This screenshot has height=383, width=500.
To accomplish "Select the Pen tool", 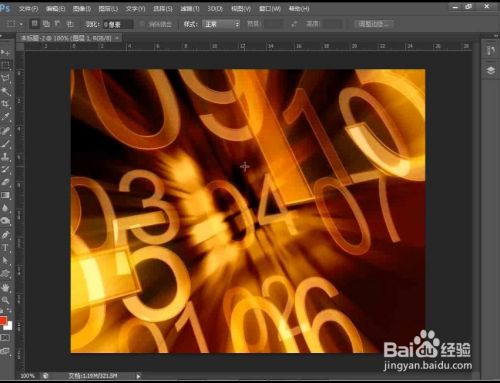I will 5,235.
